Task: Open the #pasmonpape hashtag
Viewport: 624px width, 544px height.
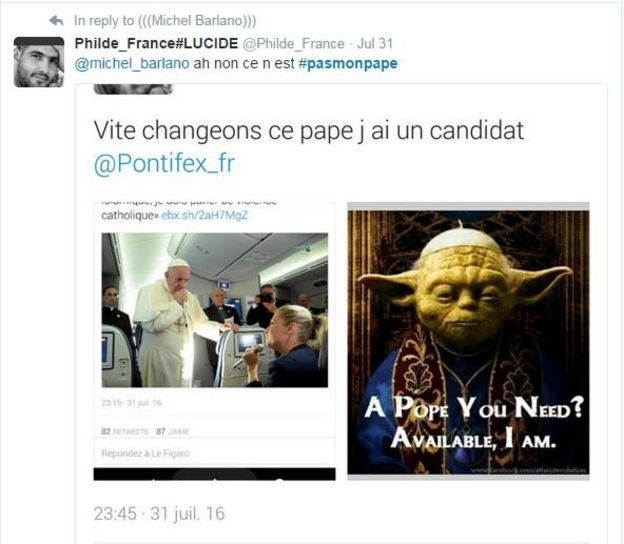Action: pos(348,64)
